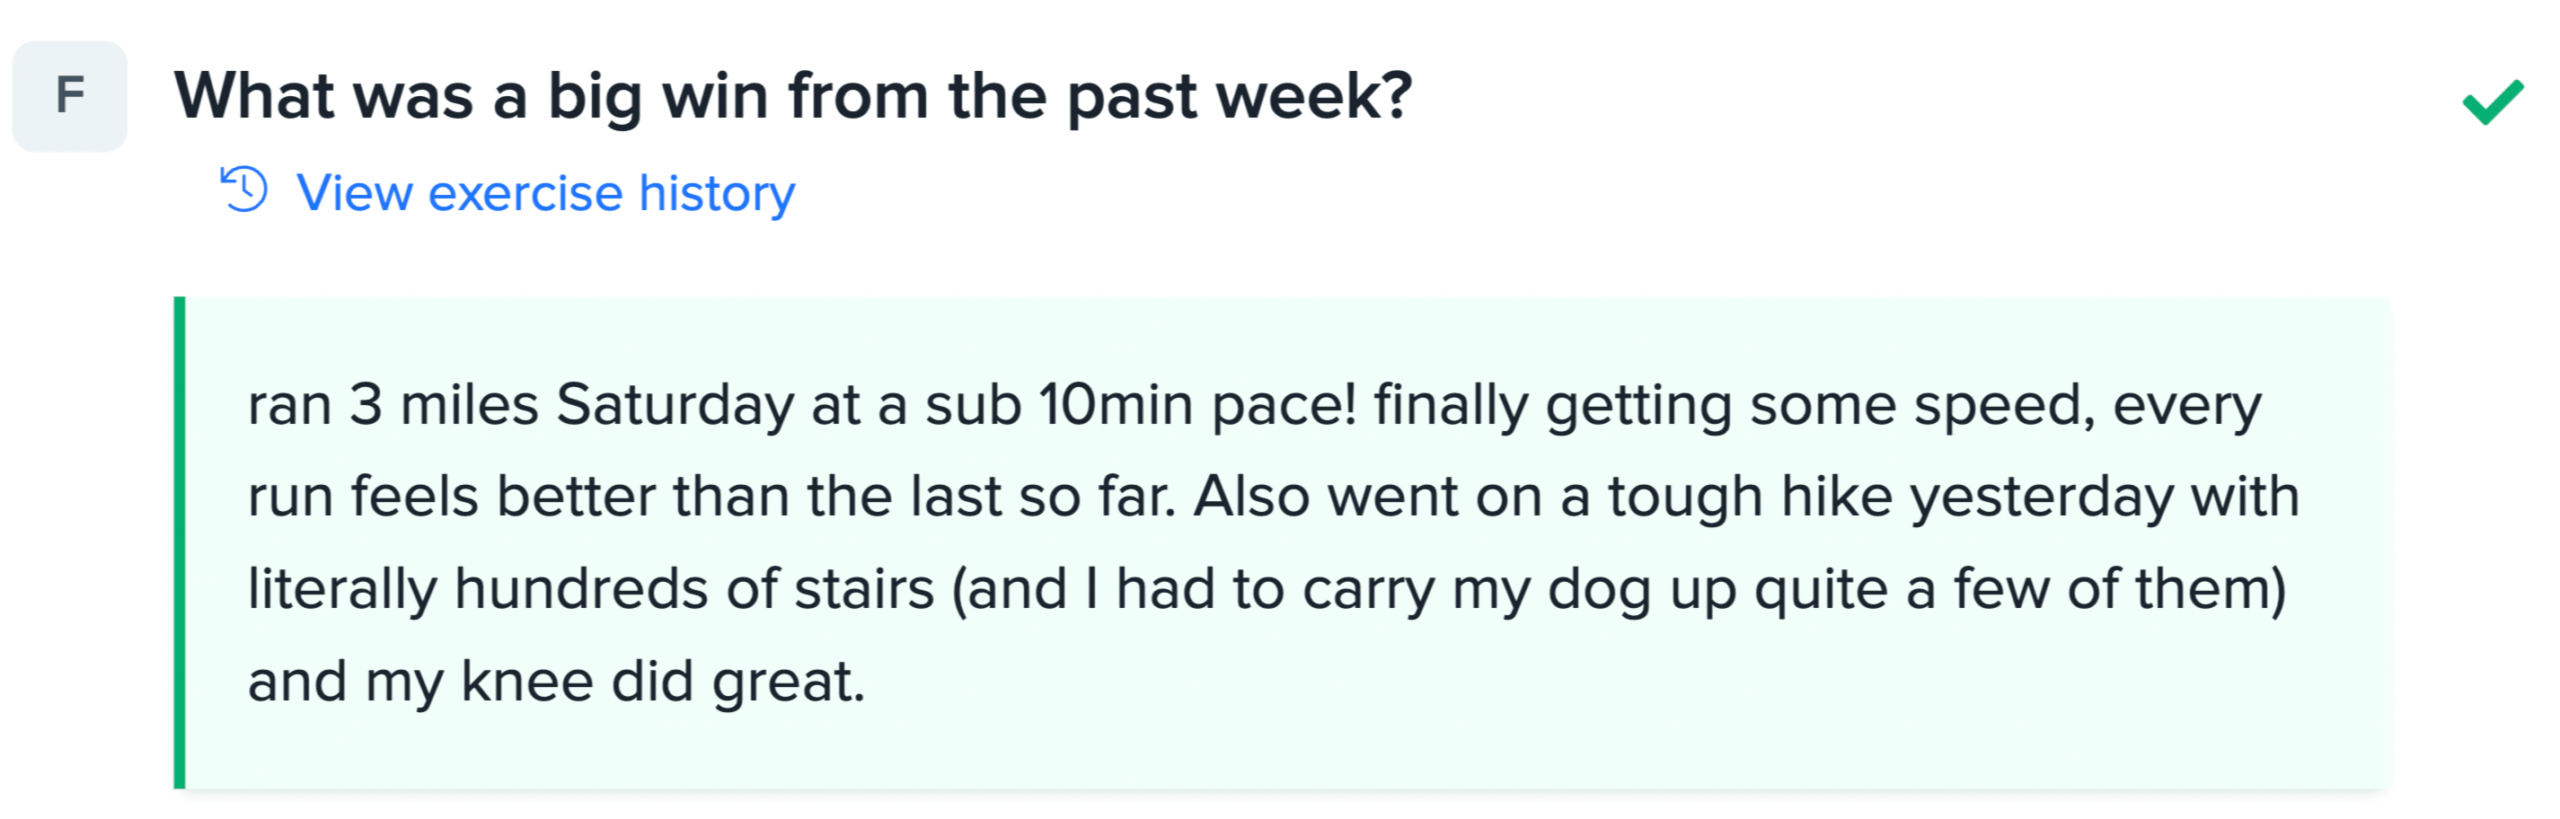The image size is (2560, 819).
Task: Click the word "Saturday" in the answer
Action: pos(675,405)
